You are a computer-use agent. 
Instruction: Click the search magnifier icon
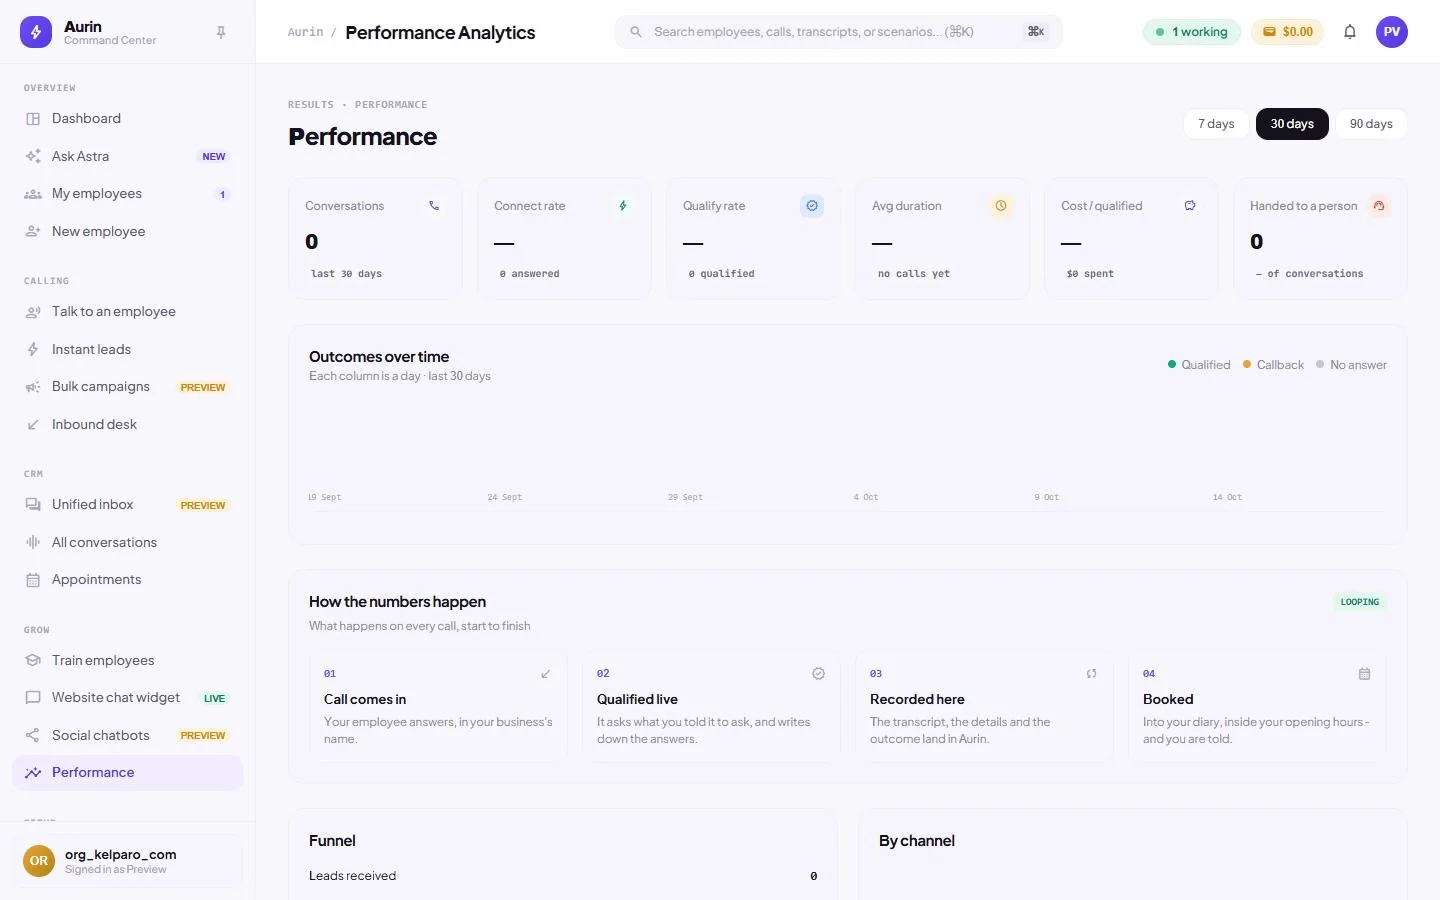pyautogui.click(x=636, y=32)
